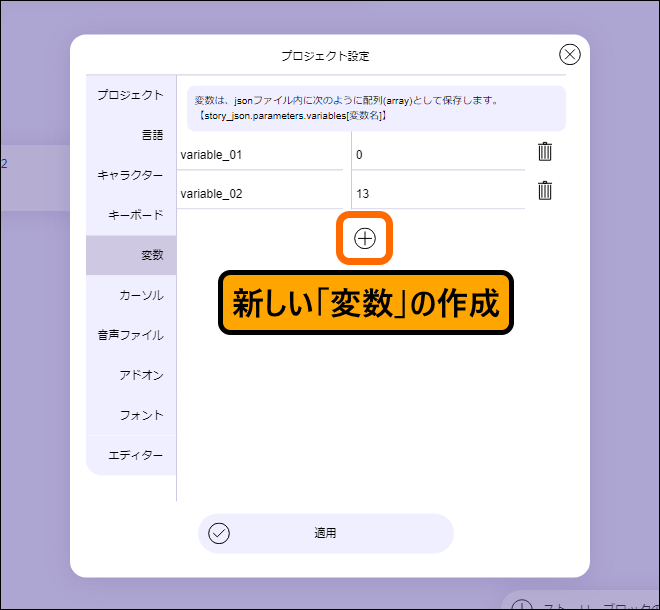Delete variable_01 with its trash icon

[x=545, y=152]
